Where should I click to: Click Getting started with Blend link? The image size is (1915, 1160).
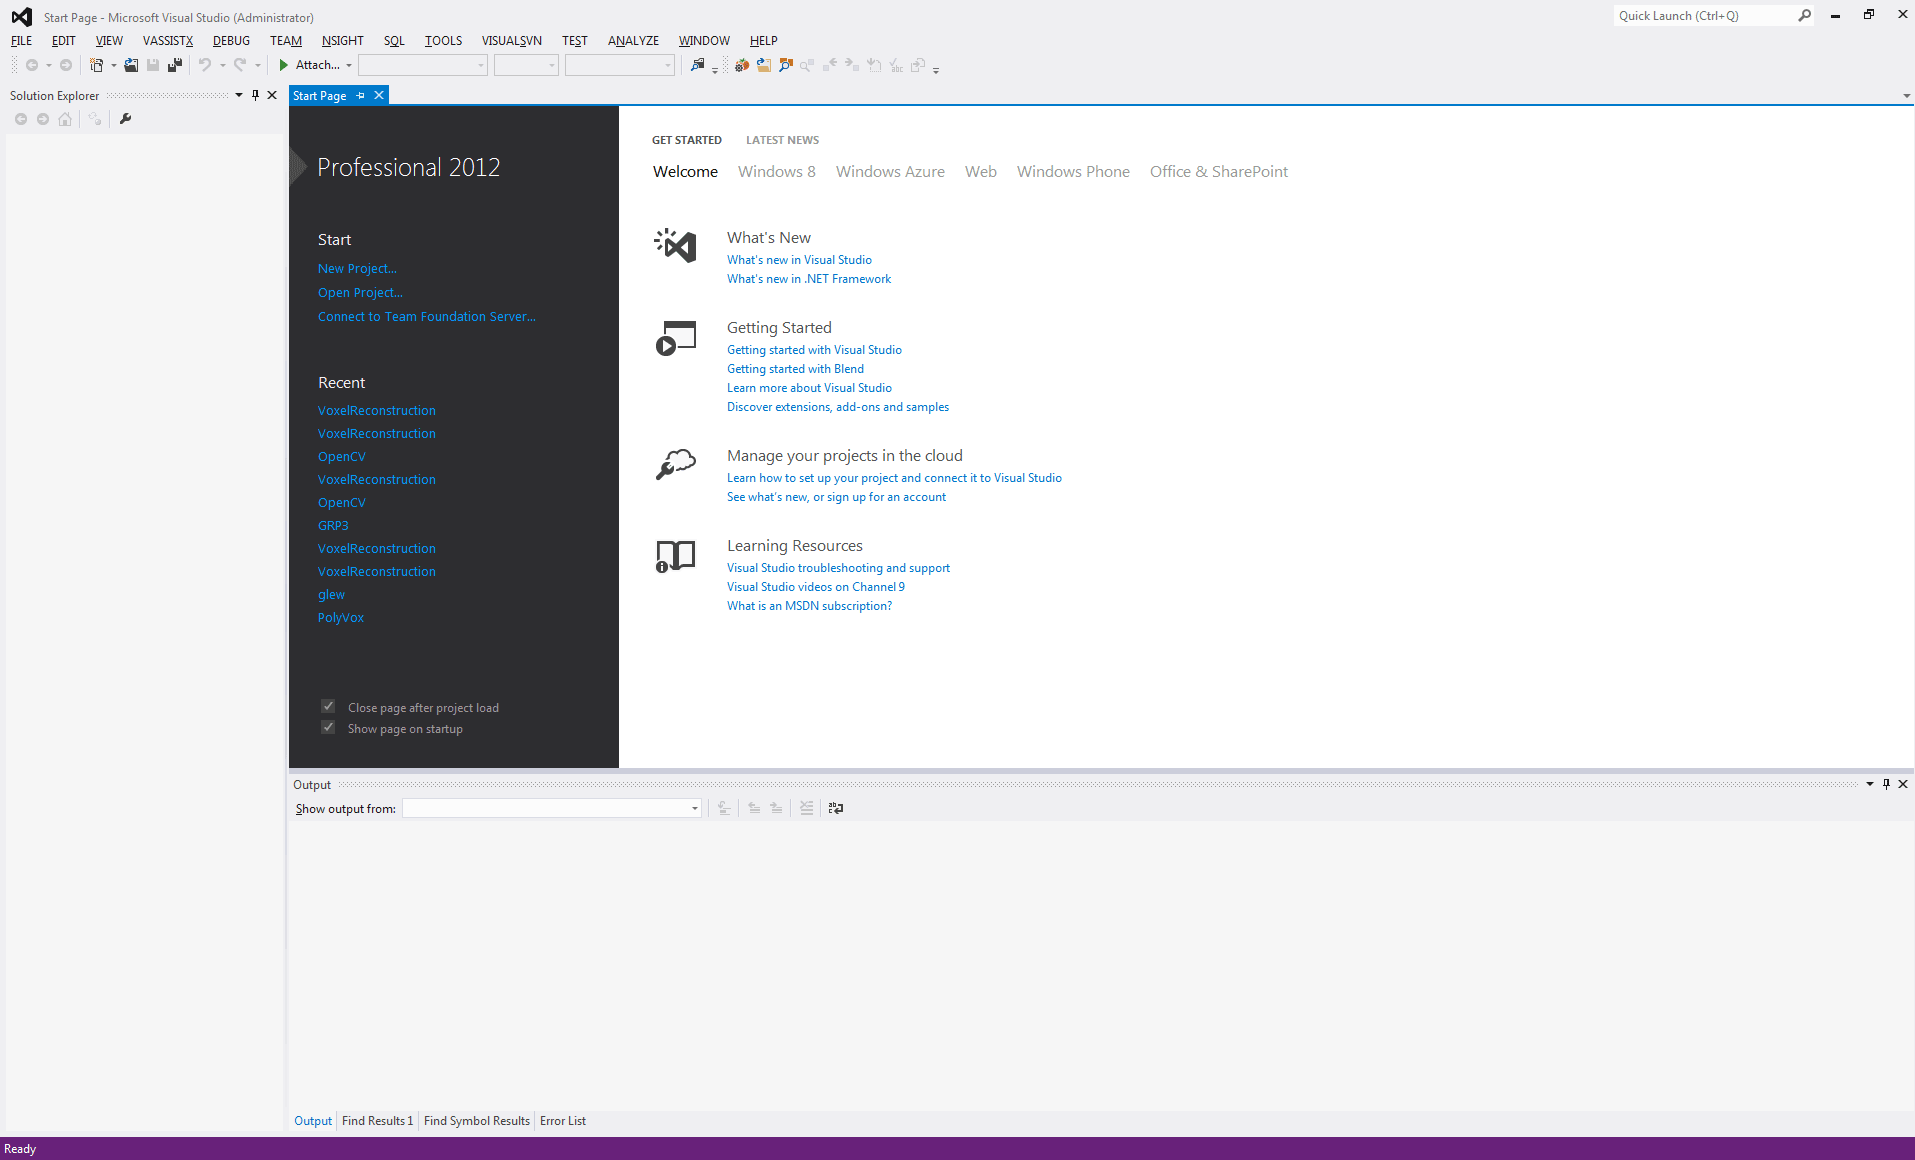[x=795, y=369]
